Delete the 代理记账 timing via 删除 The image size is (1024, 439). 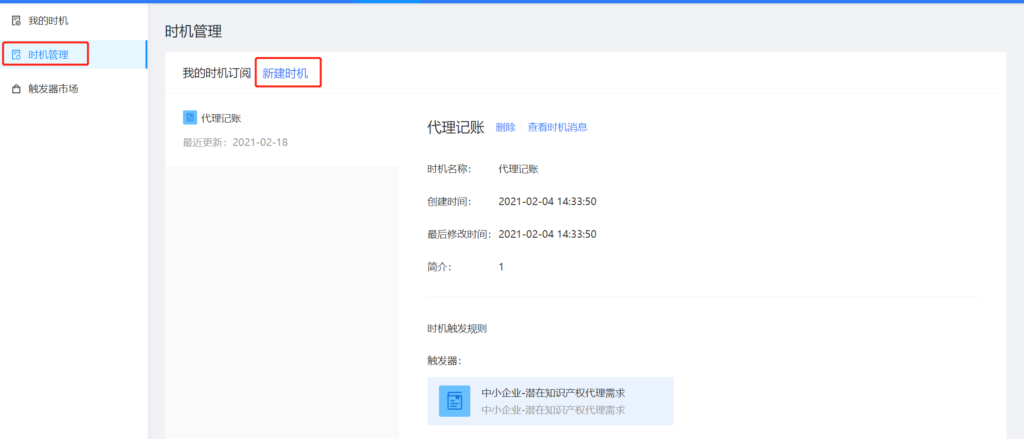point(505,127)
